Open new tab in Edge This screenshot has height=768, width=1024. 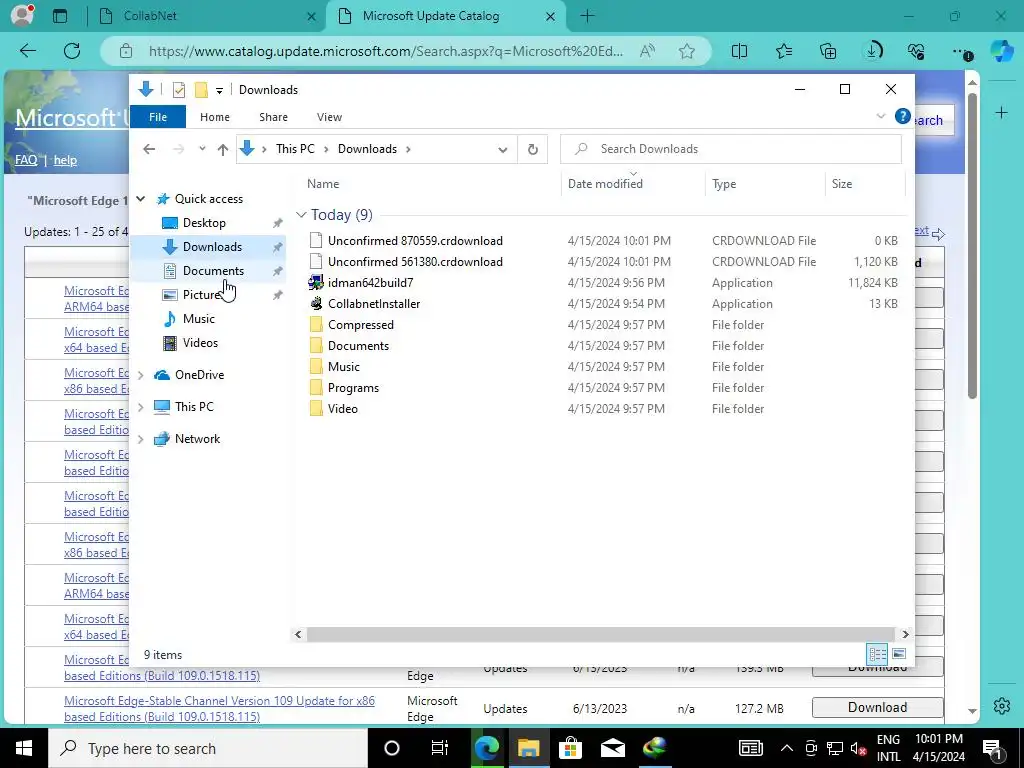[x=587, y=16]
